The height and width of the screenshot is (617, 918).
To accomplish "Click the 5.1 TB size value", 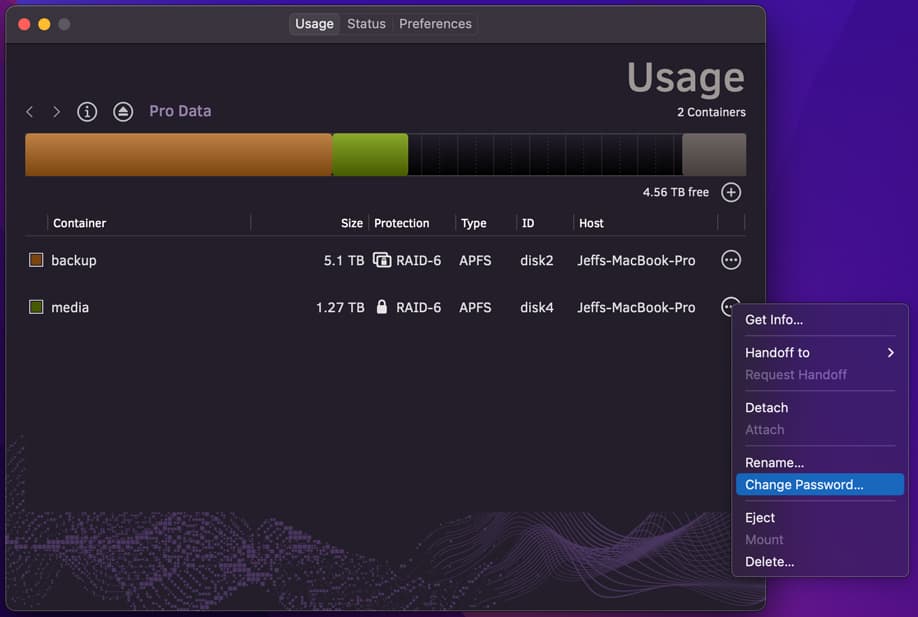I will pyautogui.click(x=344, y=260).
